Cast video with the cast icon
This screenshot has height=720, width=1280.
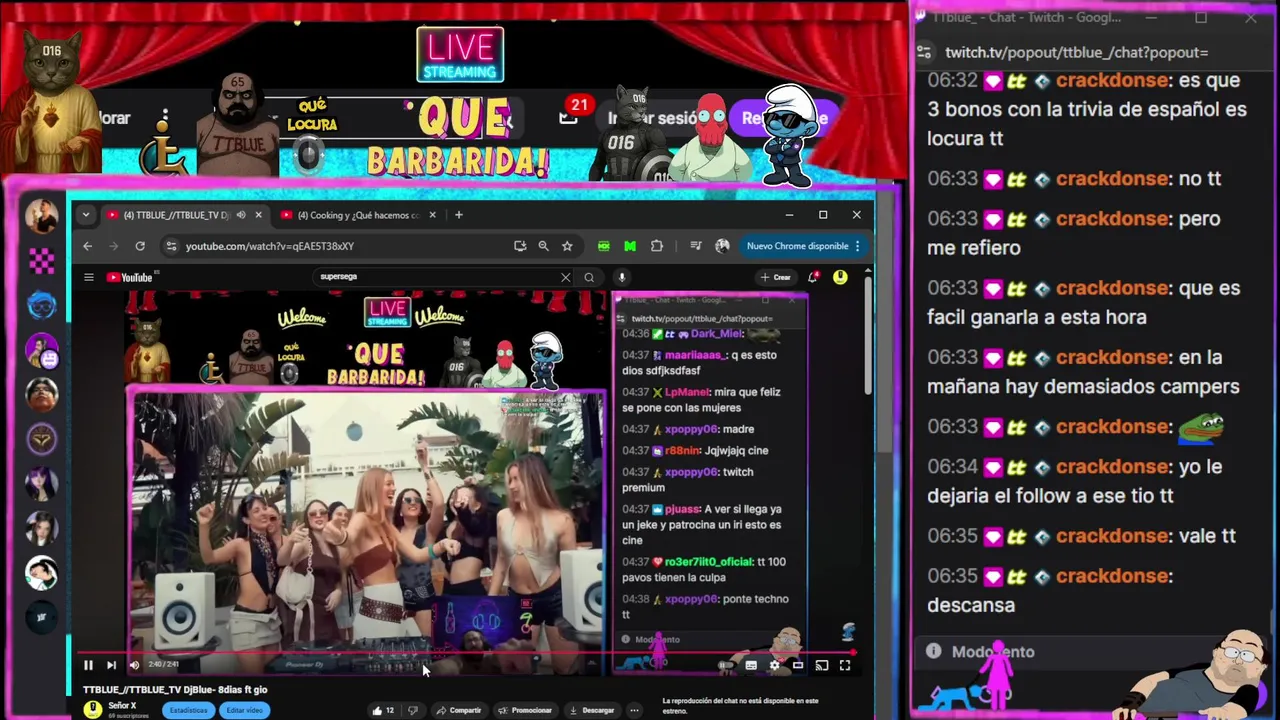[x=821, y=665]
